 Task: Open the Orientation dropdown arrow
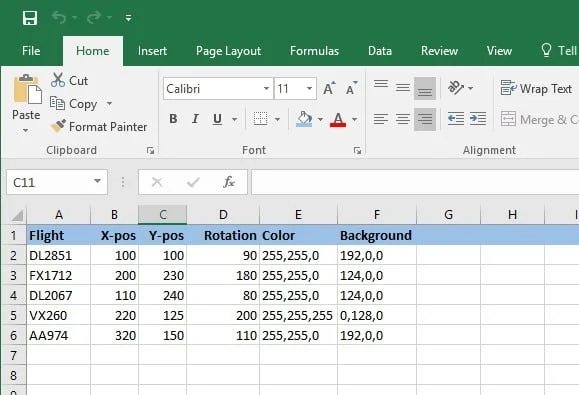pyautogui.click(x=470, y=88)
